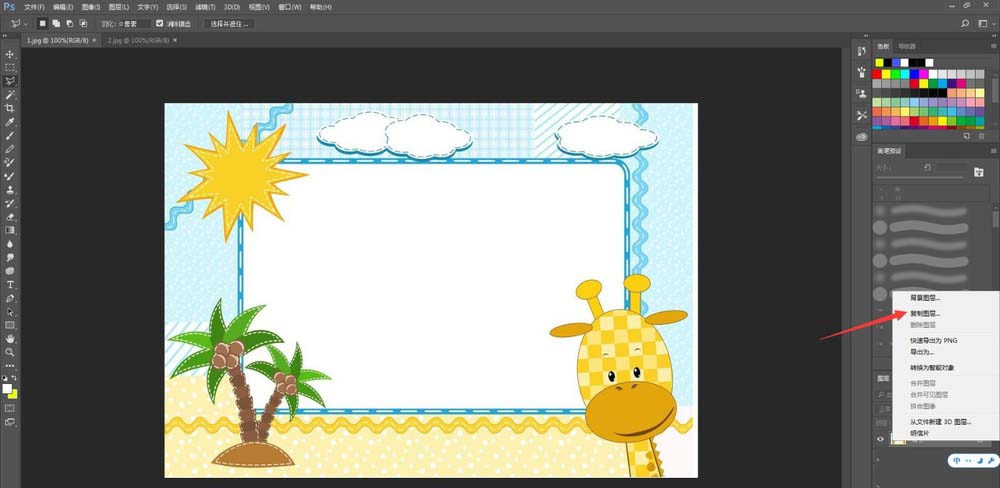Select the Eraser tool
Viewport: 1000px width, 488px height.
pyautogui.click(x=10, y=217)
